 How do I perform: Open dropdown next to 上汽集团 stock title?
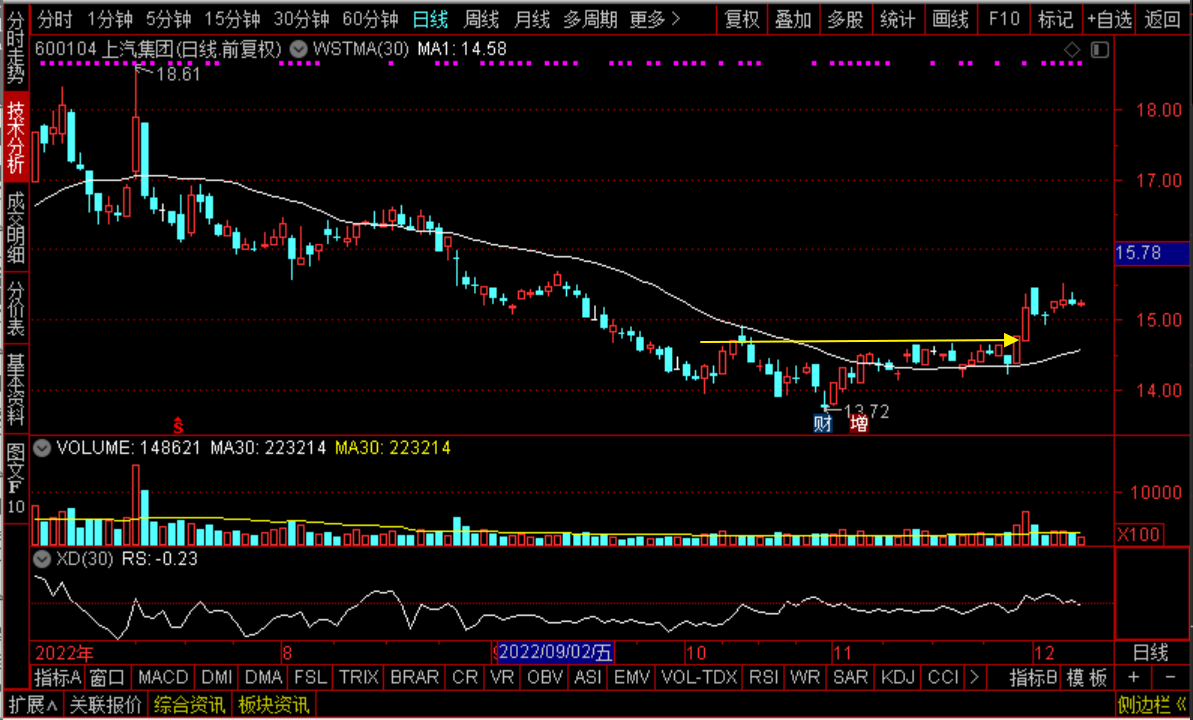point(299,50)
